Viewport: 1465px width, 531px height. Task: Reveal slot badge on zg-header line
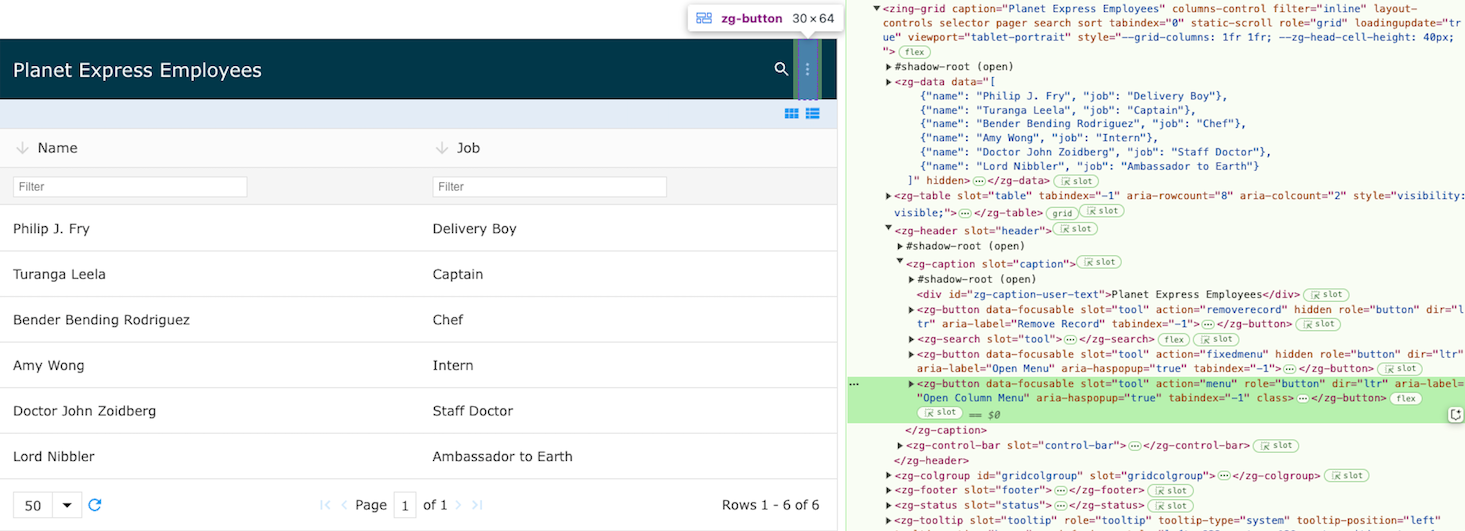[1077, 230]
